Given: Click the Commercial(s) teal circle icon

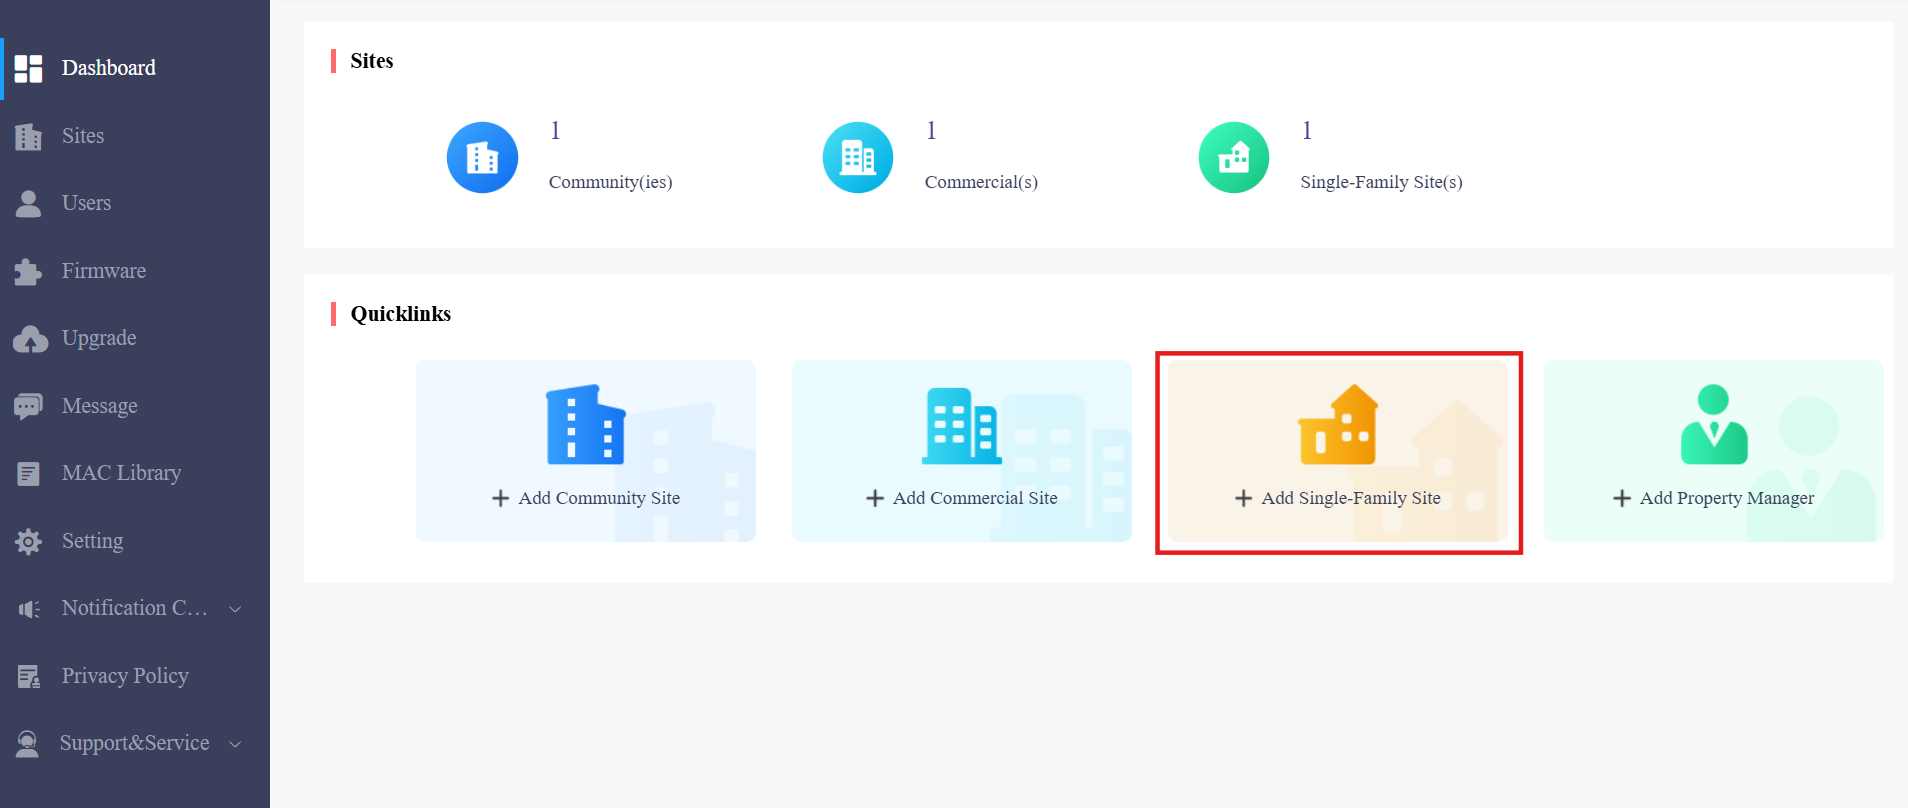Looking at the screenshot, I should pyautogui.click(x=858, y=157).
